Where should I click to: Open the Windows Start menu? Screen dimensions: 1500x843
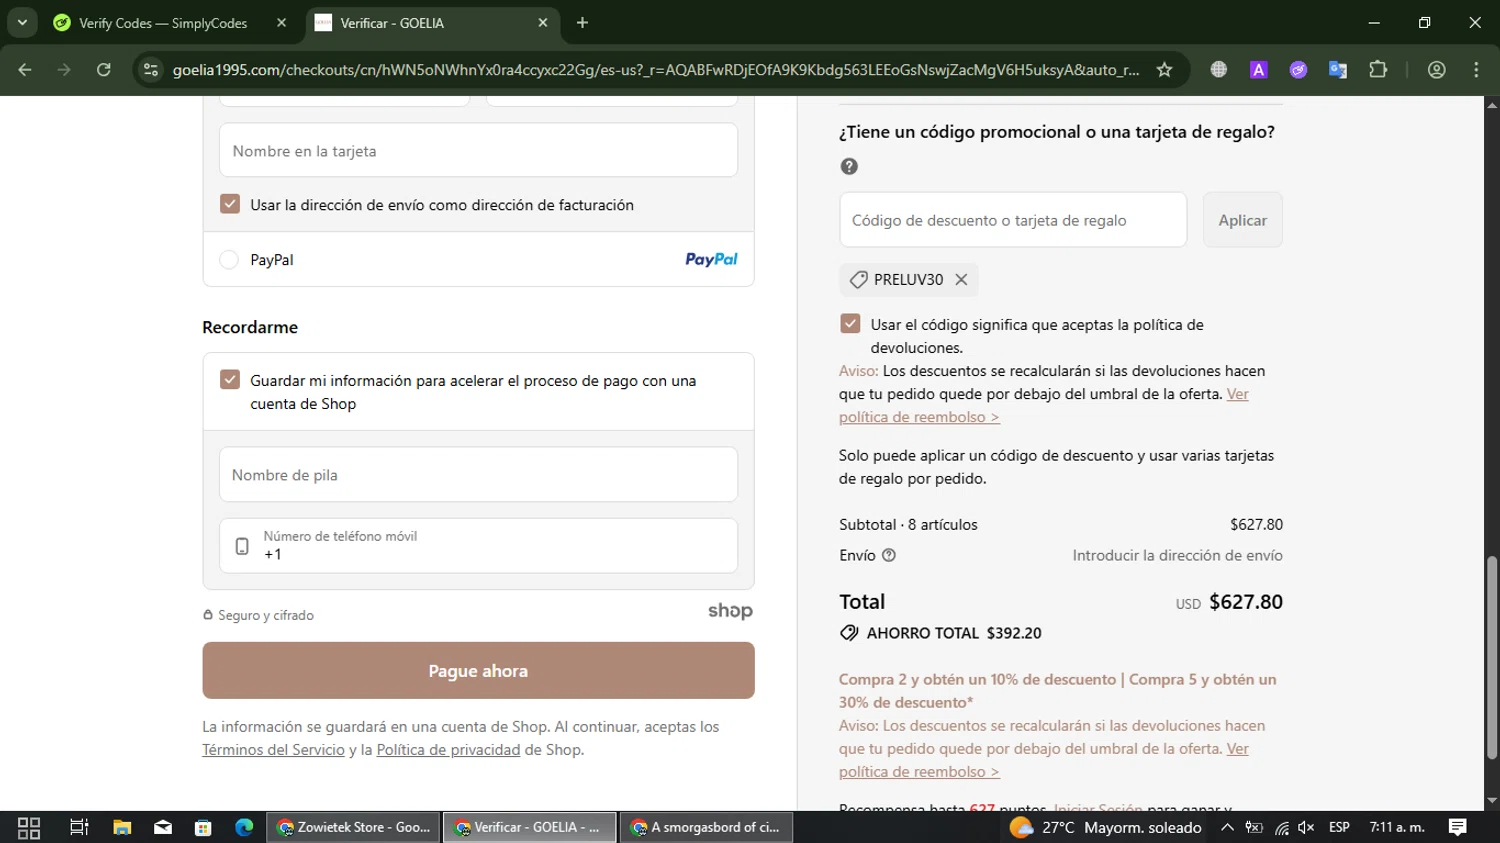(x=29, y=827)
